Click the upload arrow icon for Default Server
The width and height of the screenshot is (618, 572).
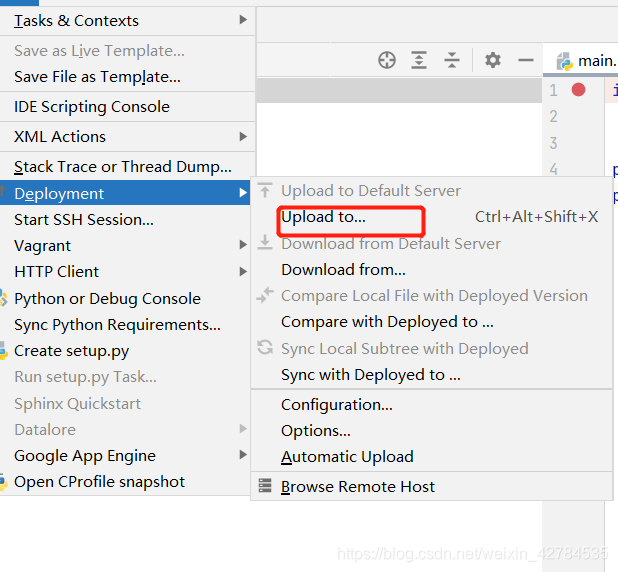pos(265,191)
